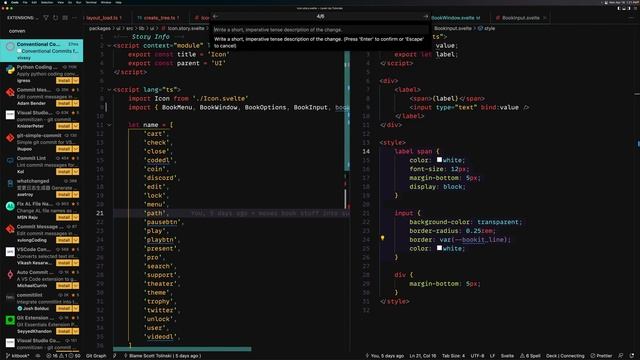Click the 'packages' breadcrumb
The width and height of the screenshot is (640, 360).
tap(100, 29)
